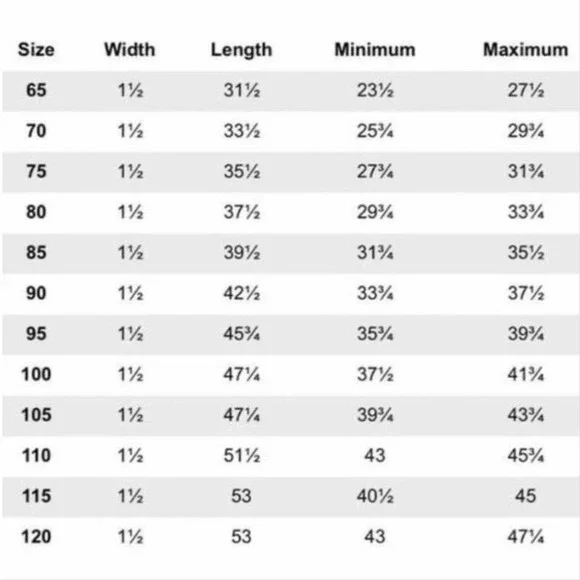This screenshot has width=580, height=580.
Task: Click the Size column header
Action: (36, 50)
